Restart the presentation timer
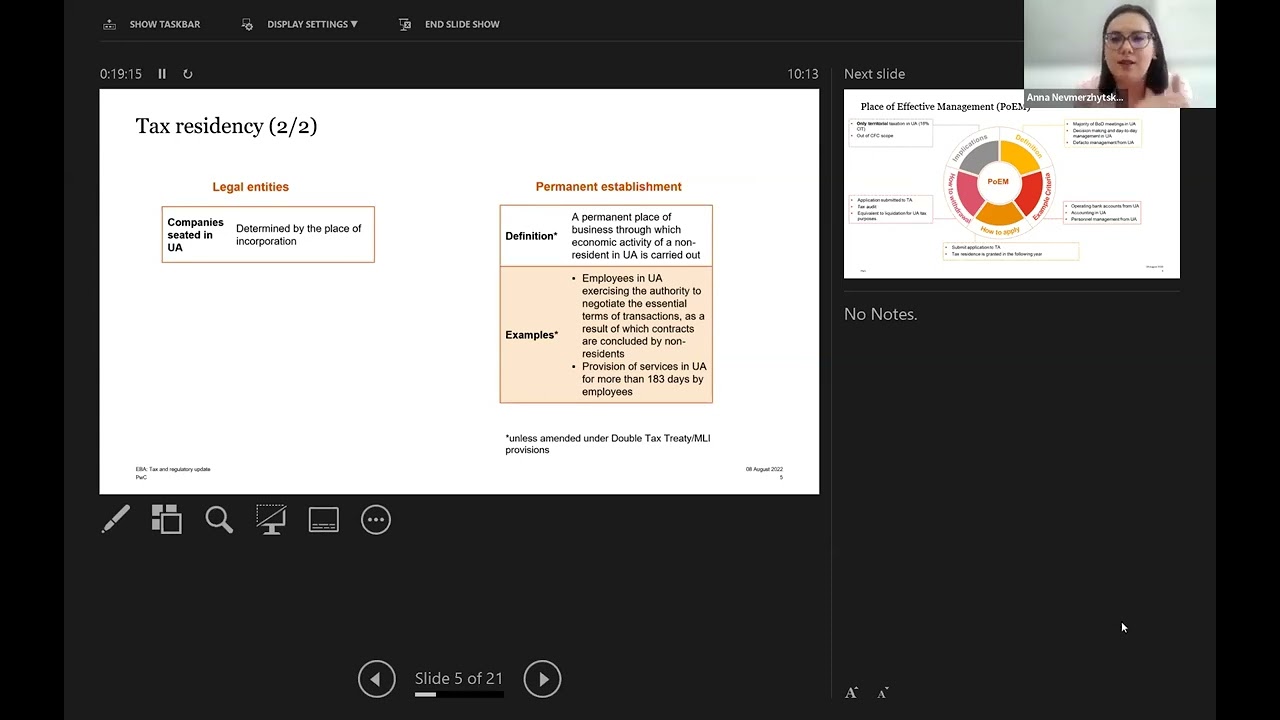Screen dimensions: 1280x720 point(187,74)
